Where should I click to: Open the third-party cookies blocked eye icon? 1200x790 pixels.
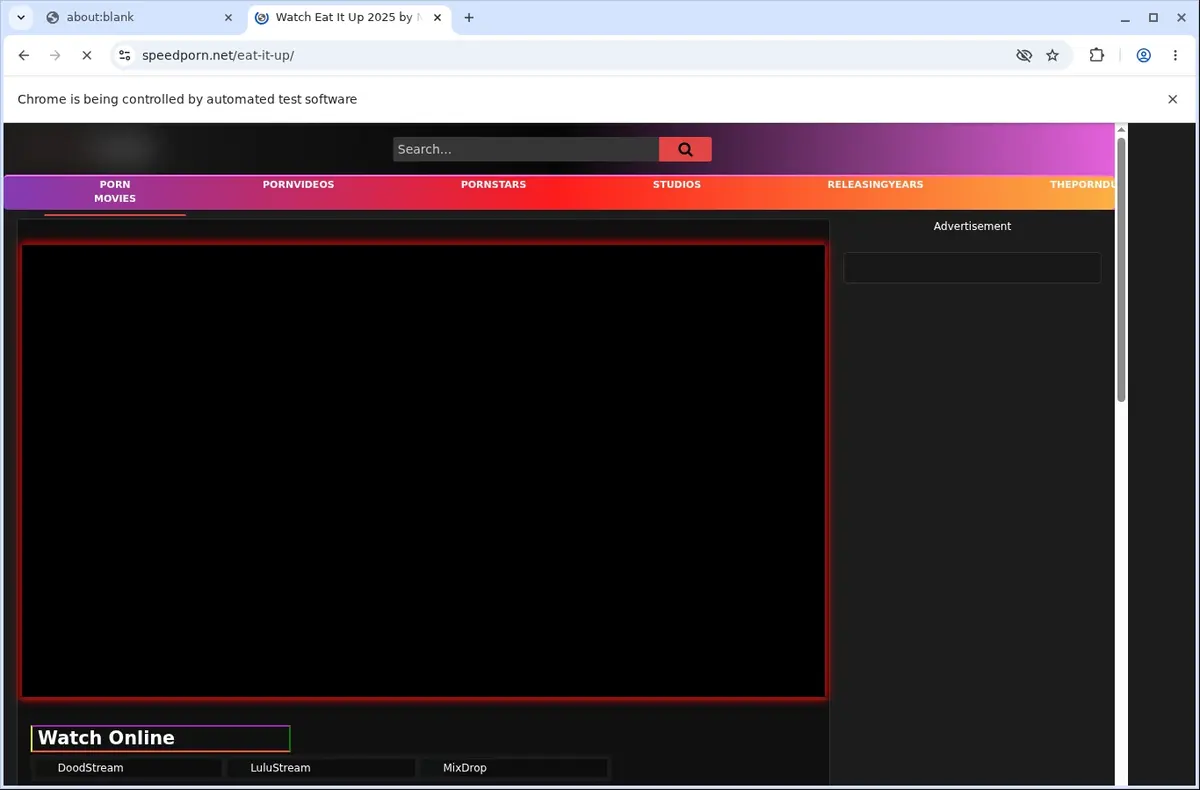click(1024, 56)
